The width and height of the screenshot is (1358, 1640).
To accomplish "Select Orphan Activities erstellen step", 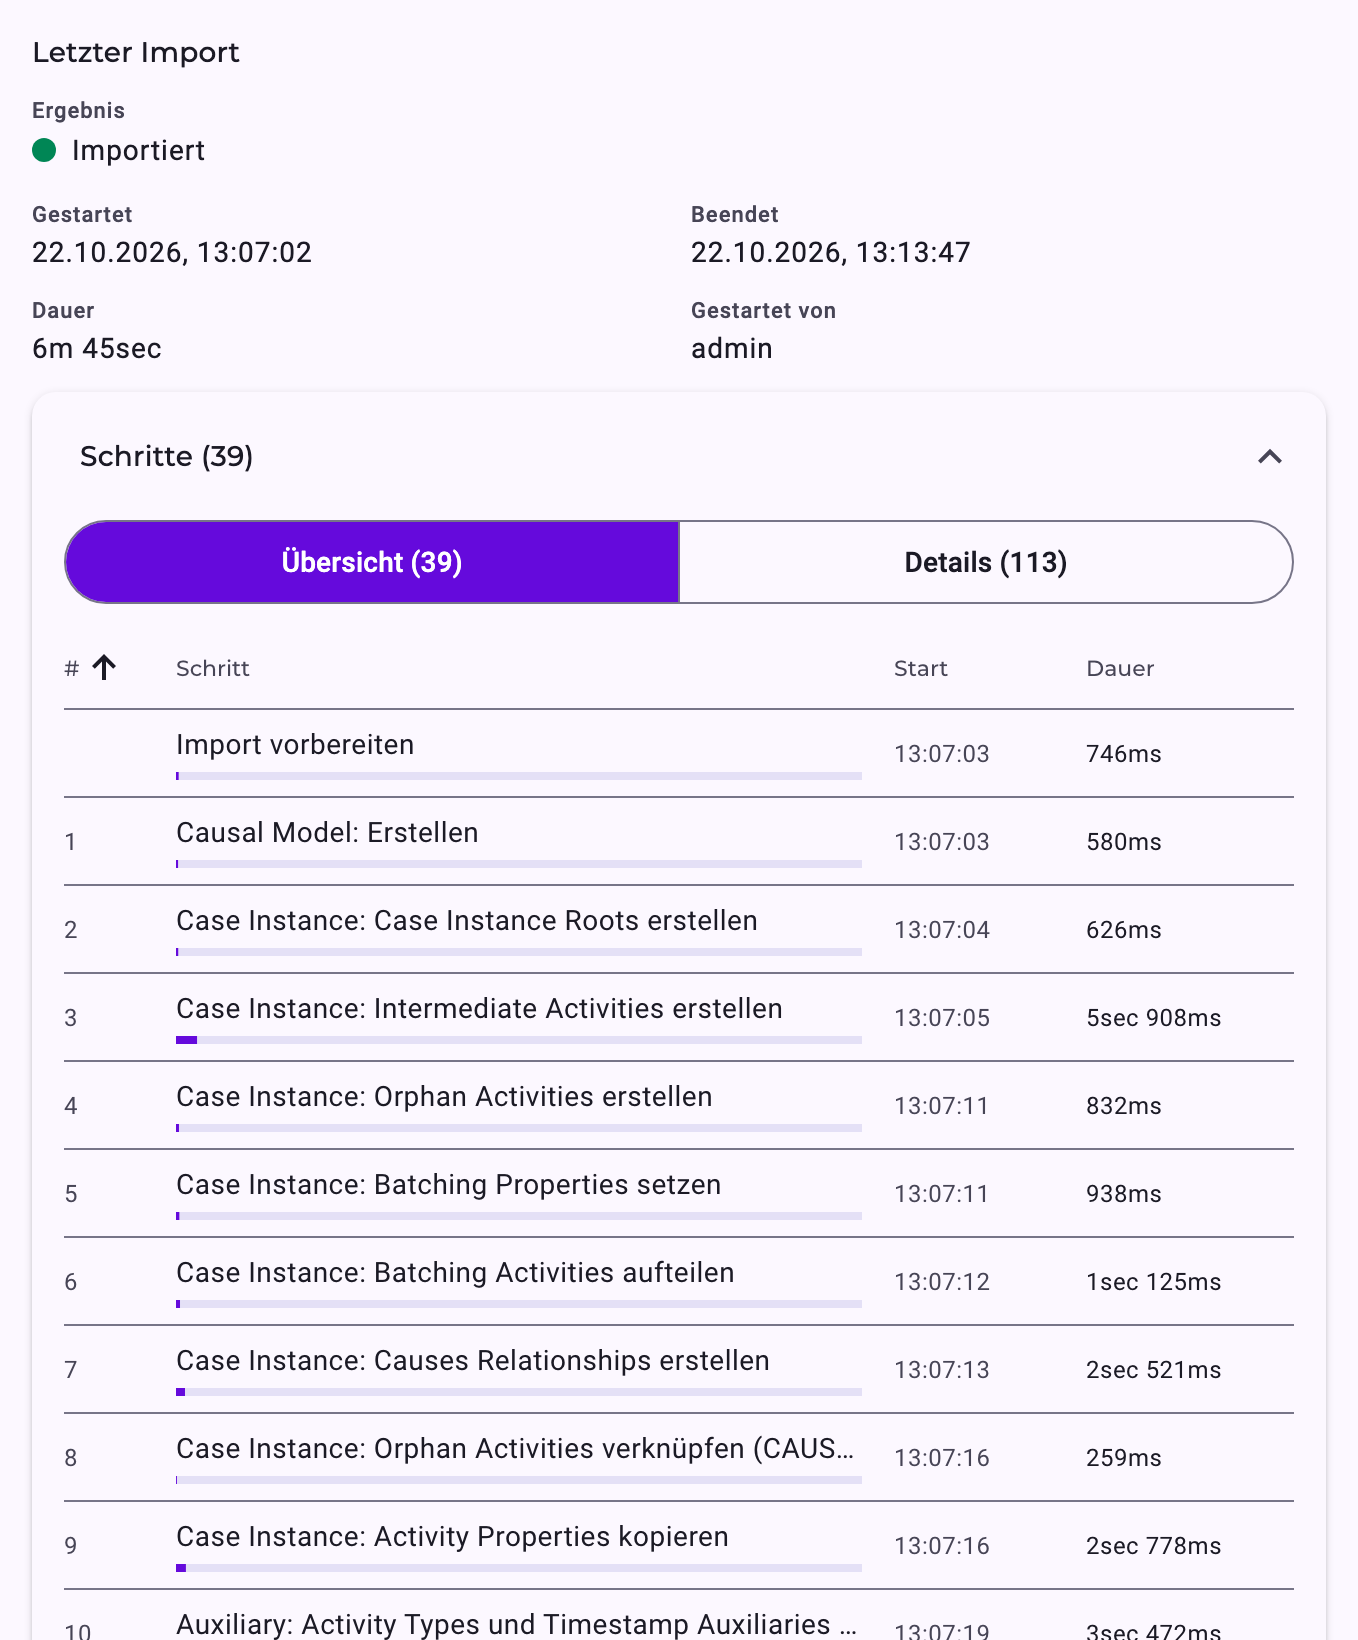I will 679,1106.
